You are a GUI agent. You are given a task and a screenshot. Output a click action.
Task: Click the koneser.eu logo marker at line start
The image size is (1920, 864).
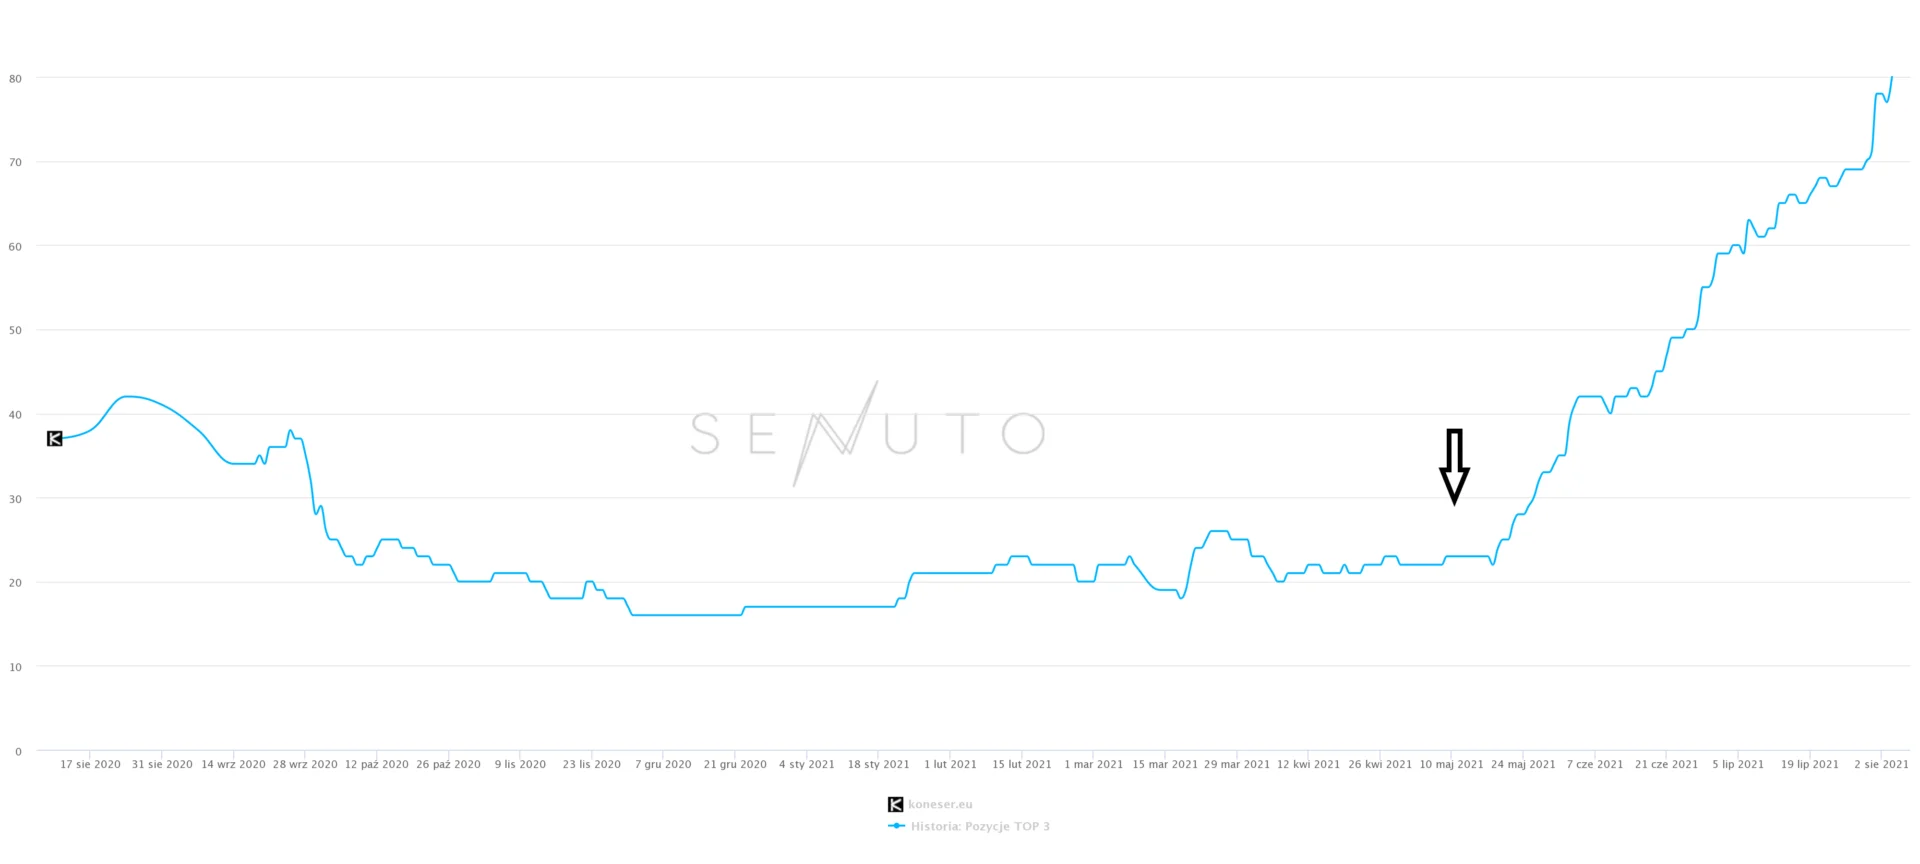tap(55, 438)
